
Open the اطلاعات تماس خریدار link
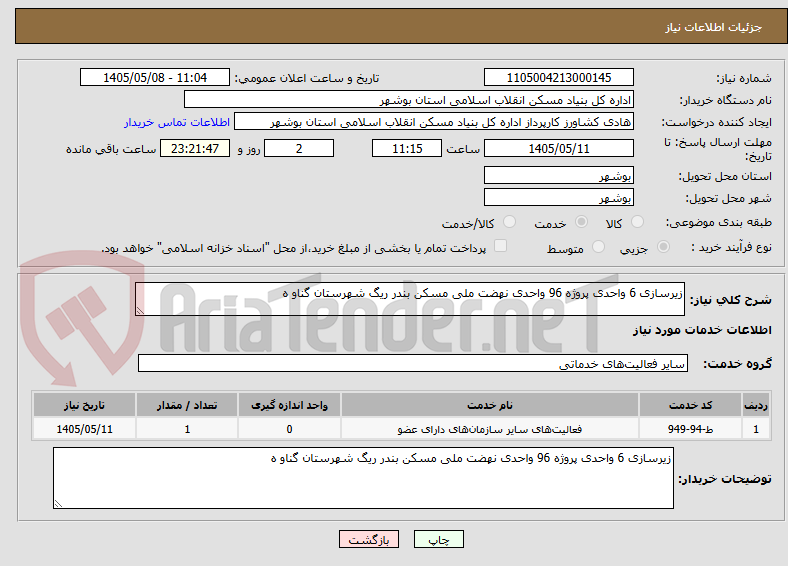pyautogui.click(x=177, y=122)
